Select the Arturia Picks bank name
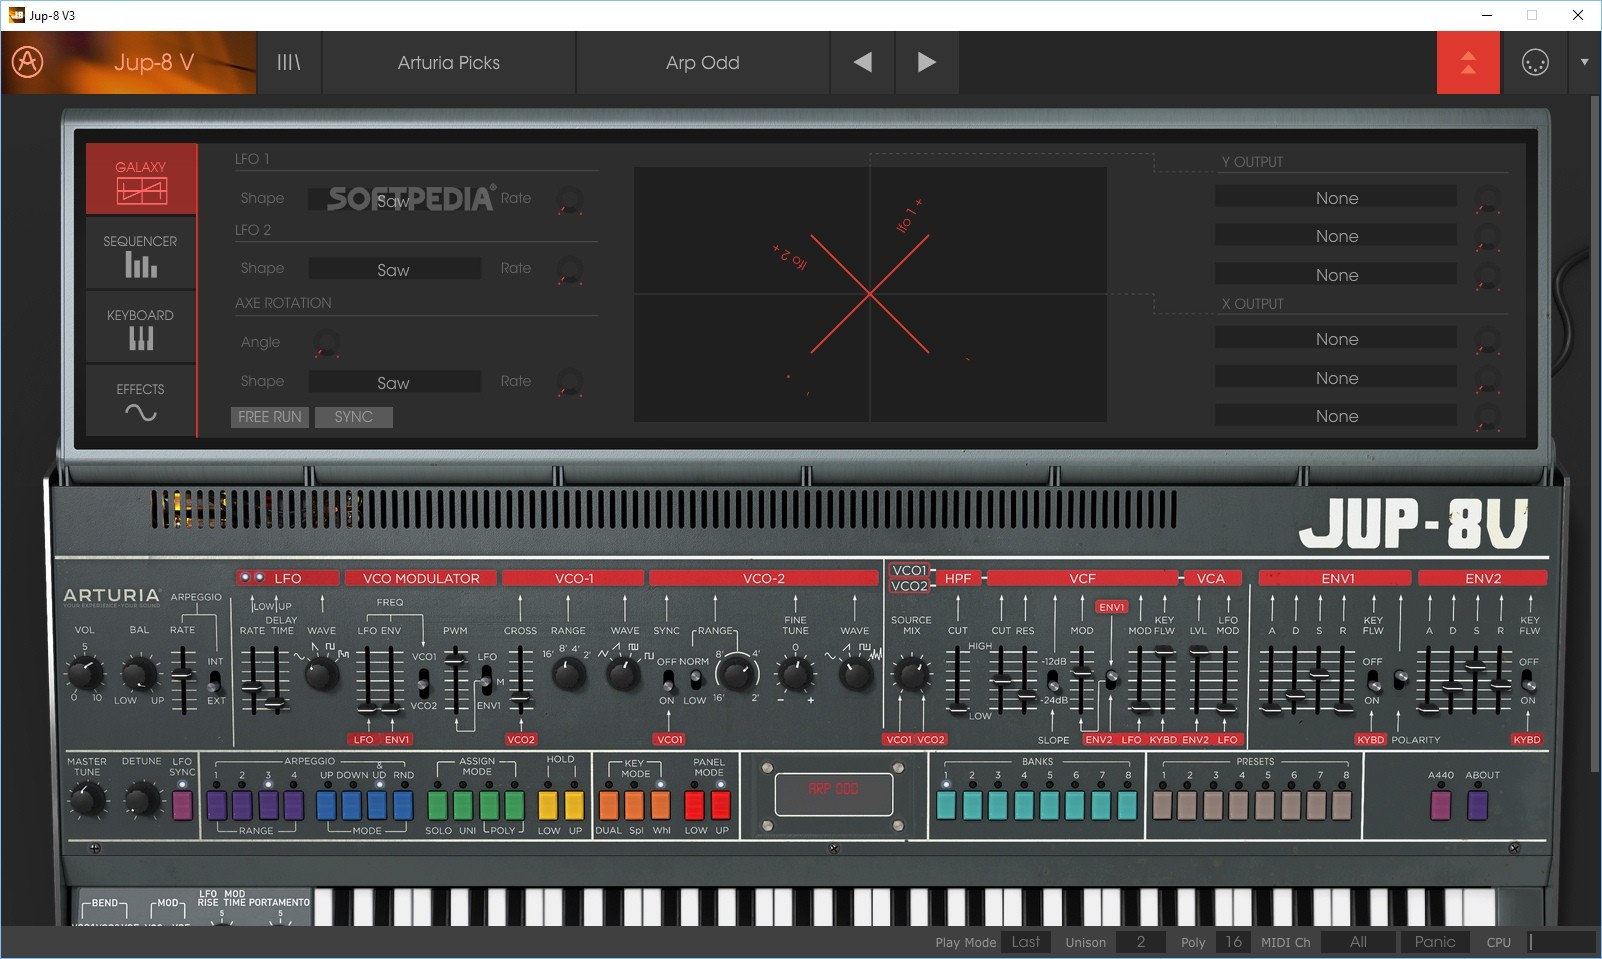Screen dimensions: 1602x959 (448, 62)
